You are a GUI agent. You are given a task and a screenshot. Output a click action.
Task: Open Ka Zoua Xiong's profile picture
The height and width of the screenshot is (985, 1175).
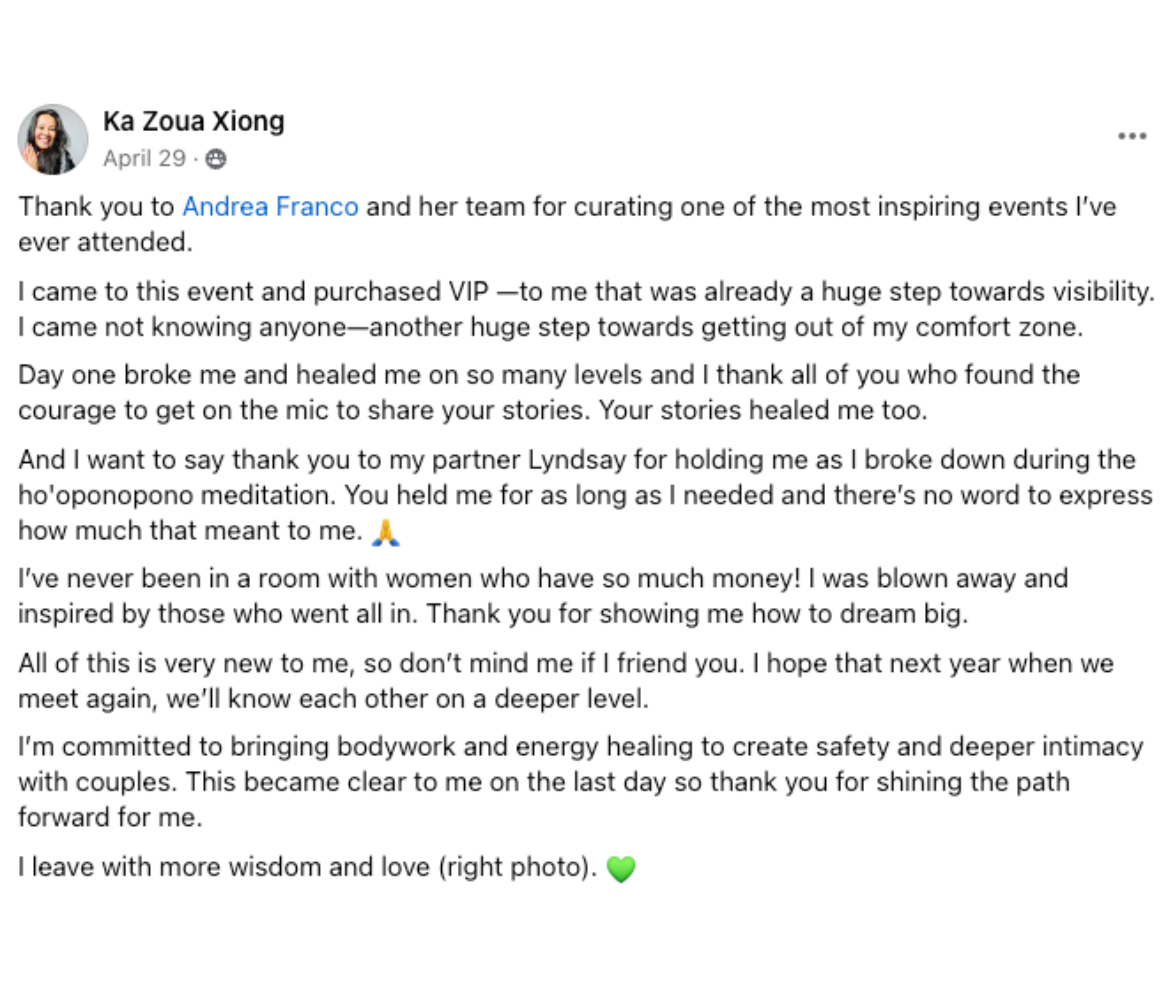tap(53, 139)
